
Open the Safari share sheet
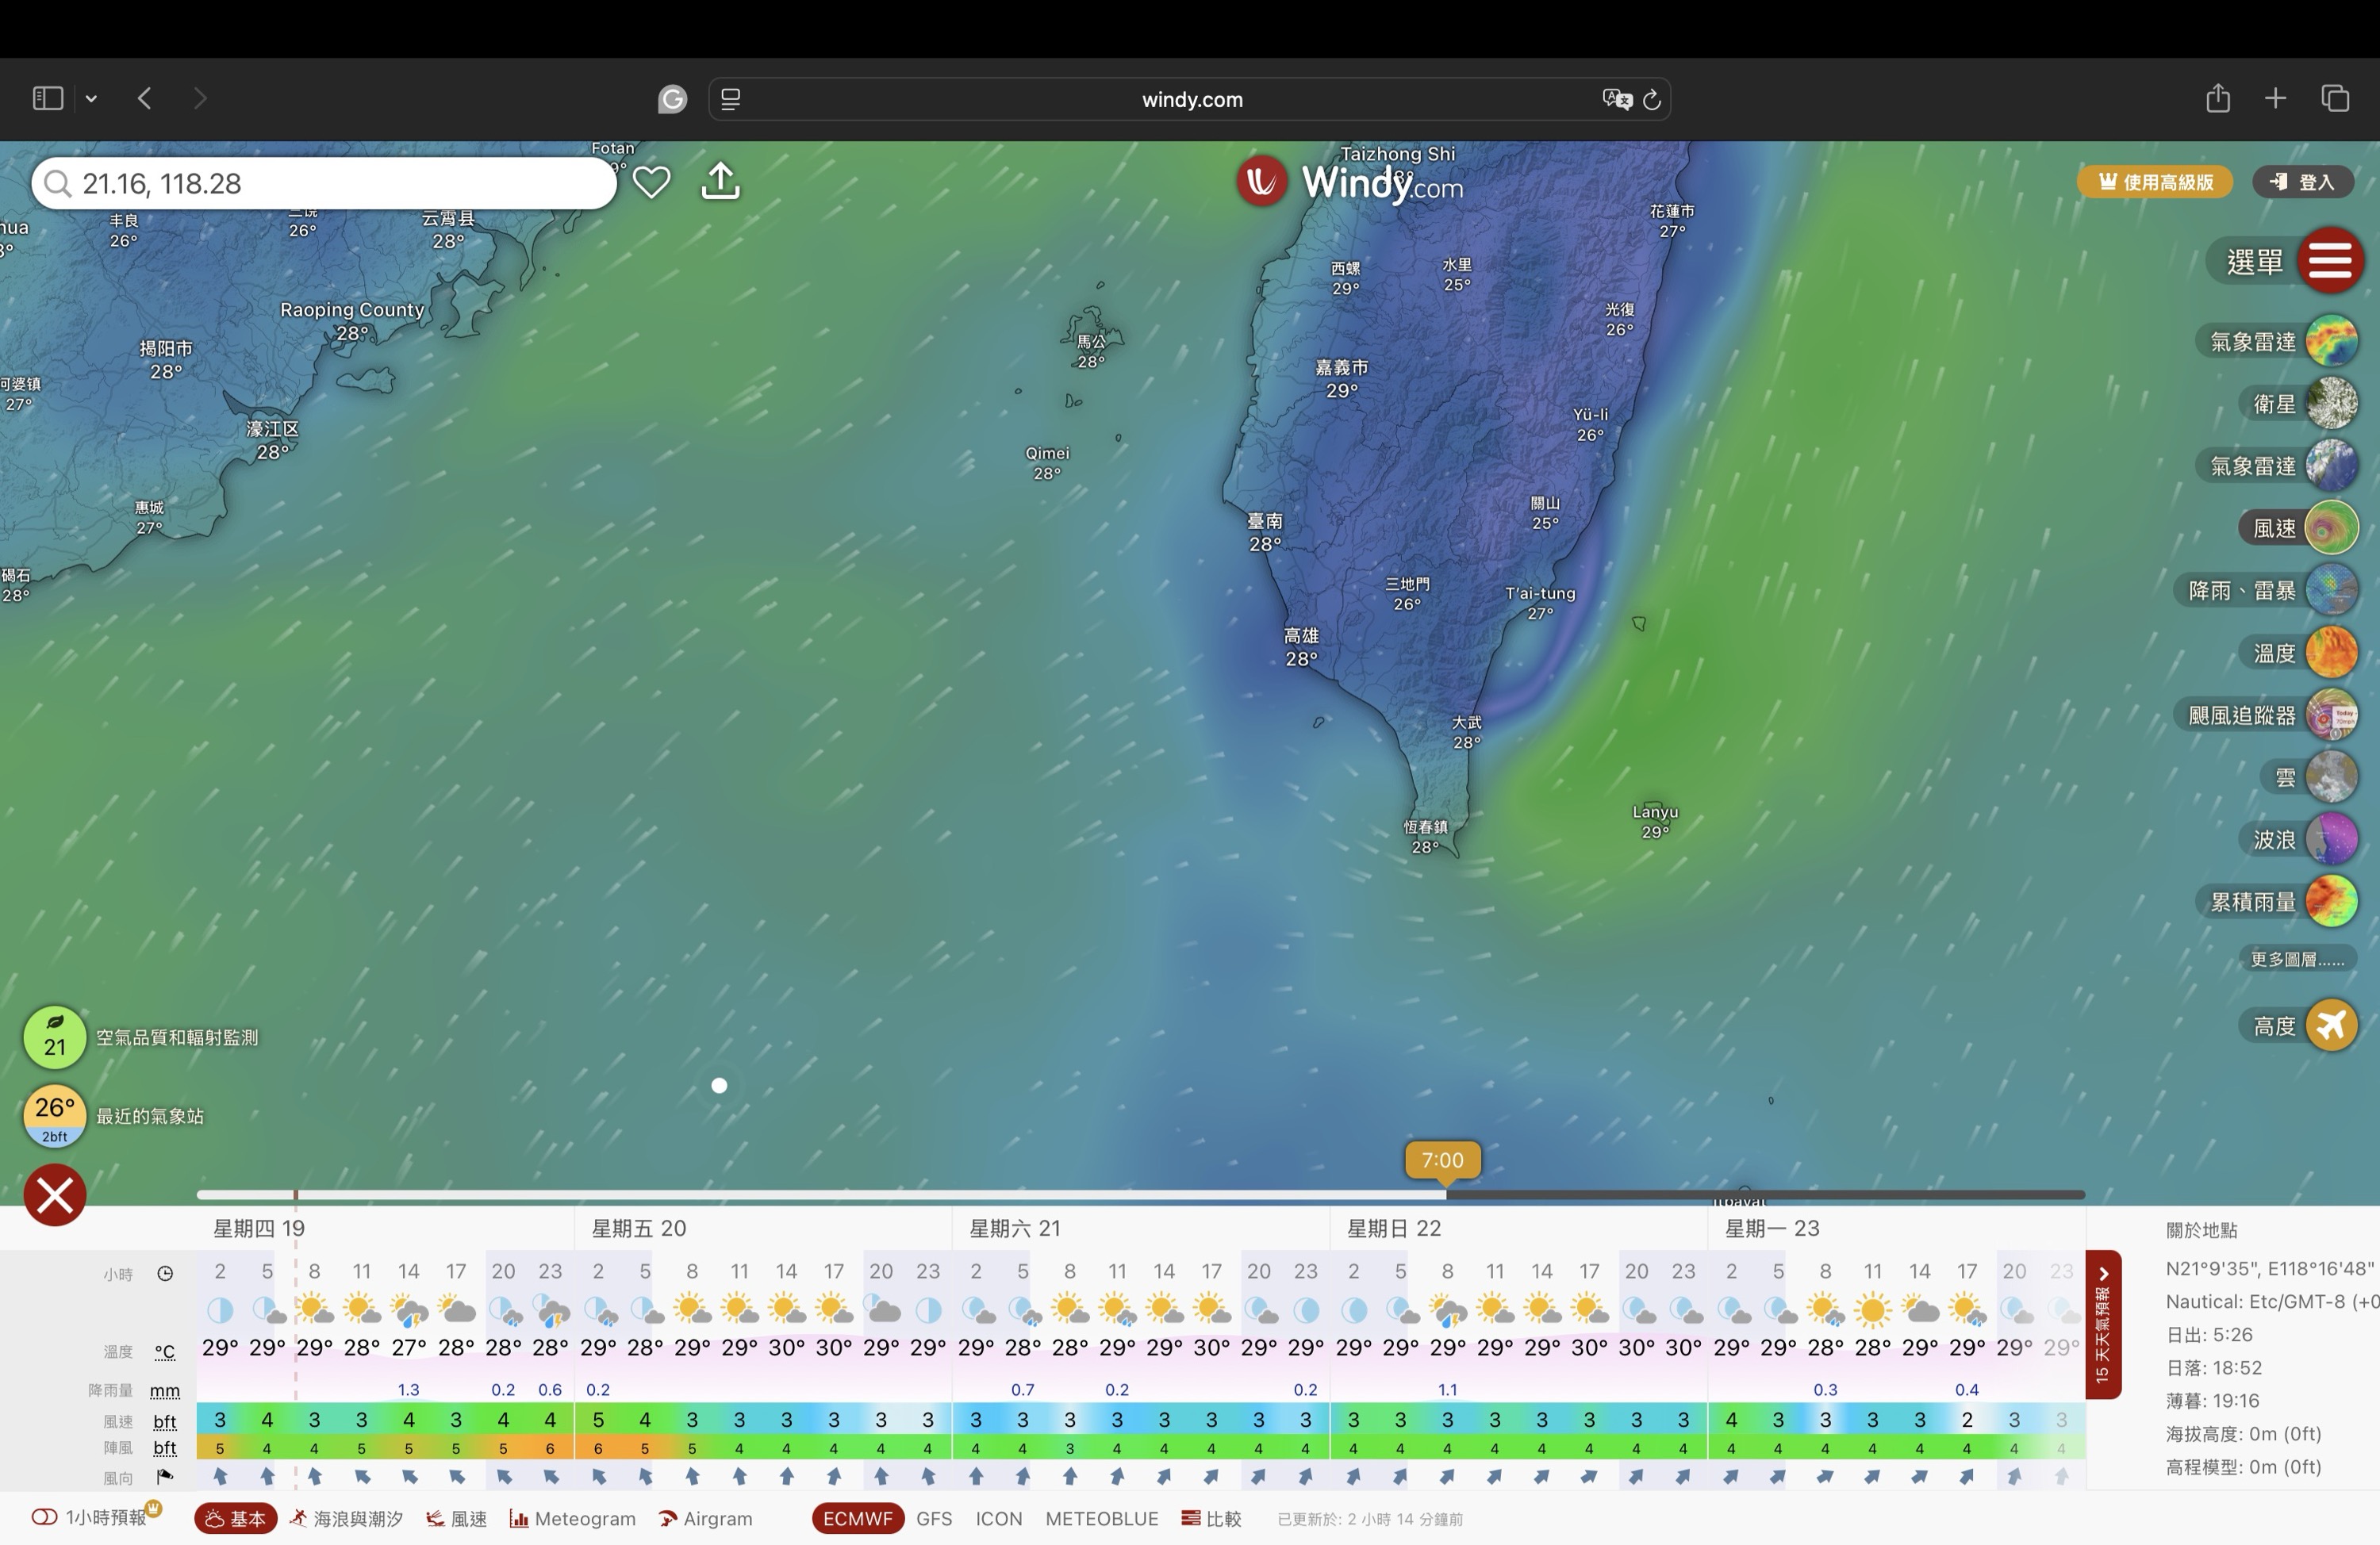[x=2218, y=98]
